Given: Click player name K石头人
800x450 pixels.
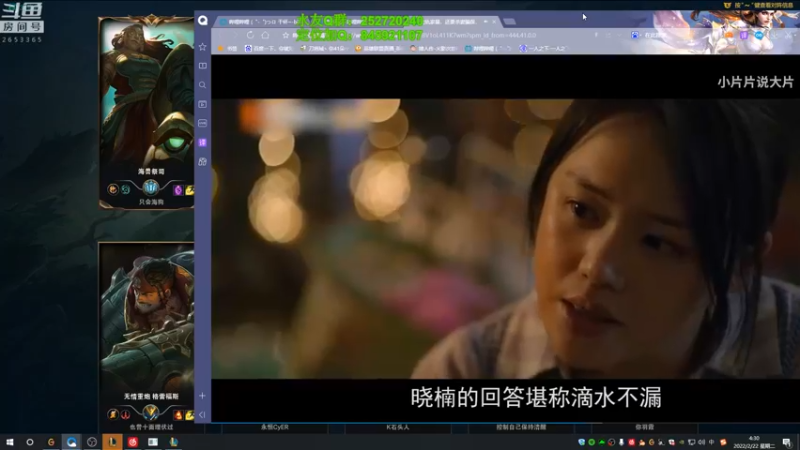Looking at the screenshot, I should click(397, 427).
